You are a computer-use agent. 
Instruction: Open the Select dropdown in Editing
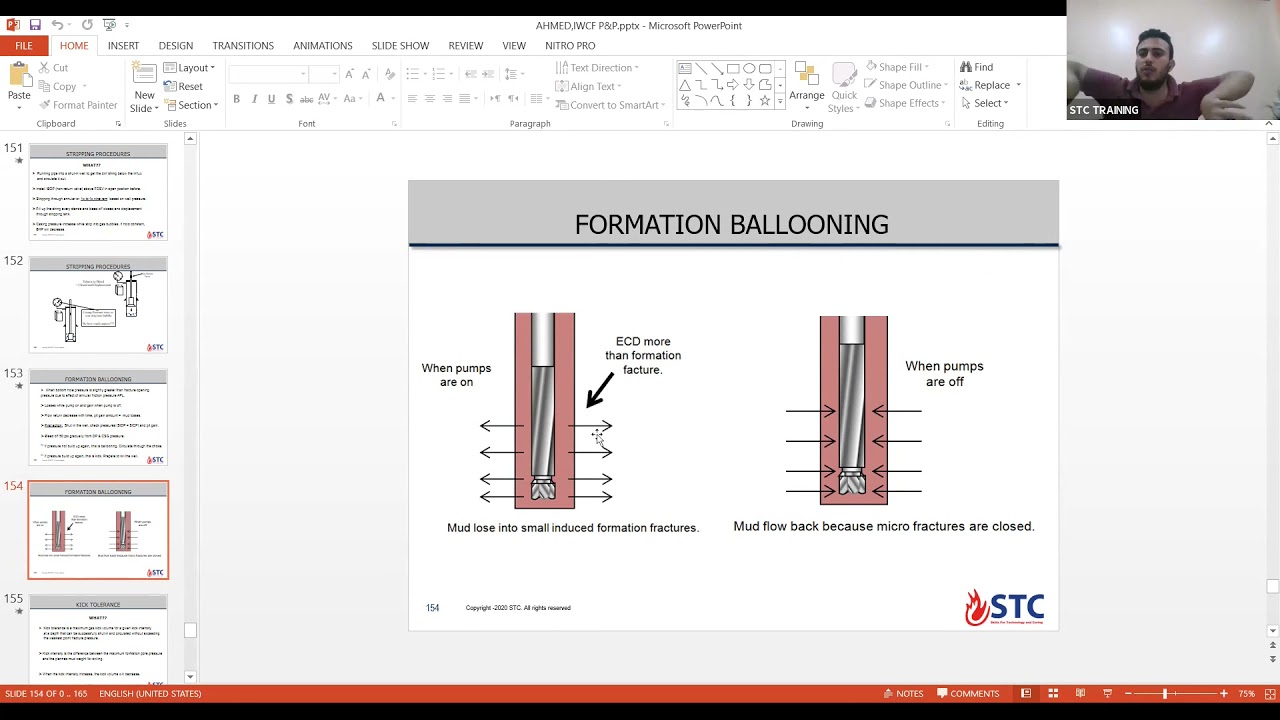(x=984, y=103)
